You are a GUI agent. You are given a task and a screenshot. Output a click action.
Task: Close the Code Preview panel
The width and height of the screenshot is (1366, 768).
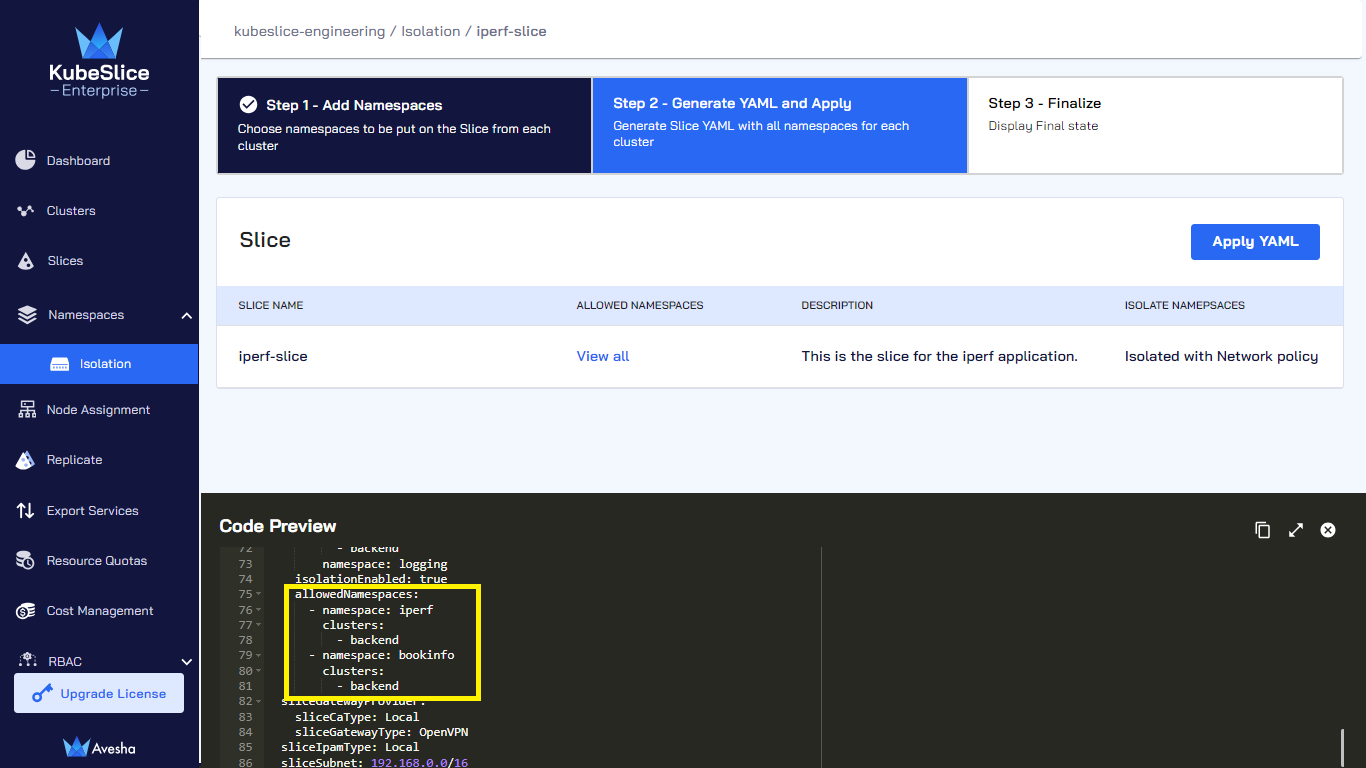coord(1328,530)
